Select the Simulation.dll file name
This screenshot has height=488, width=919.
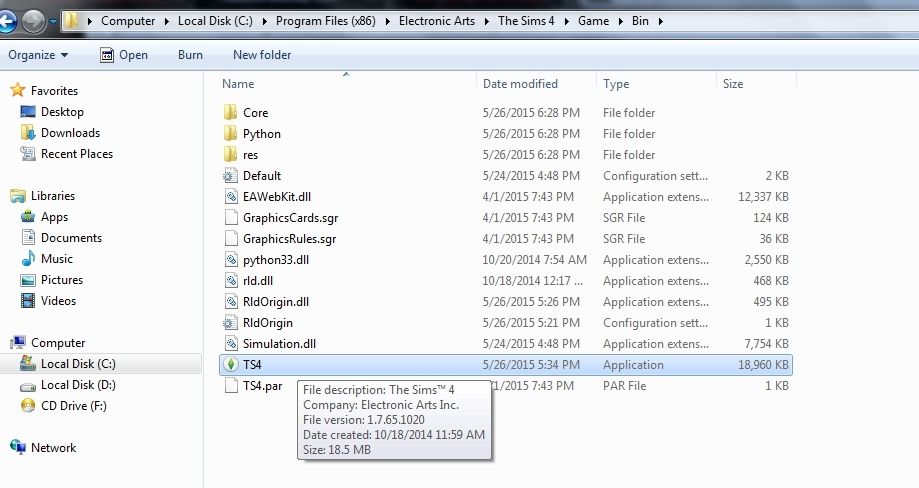[x=279, y=344]
